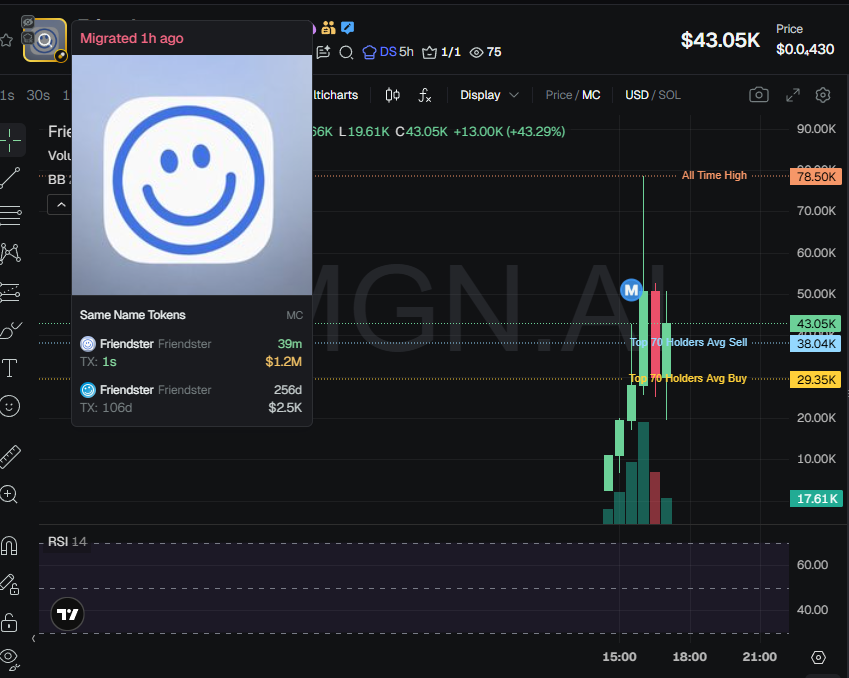This screenshot has height=678, width=849.
Task: Select the trend line drawing tool
Action: click(x=10, y=178)
